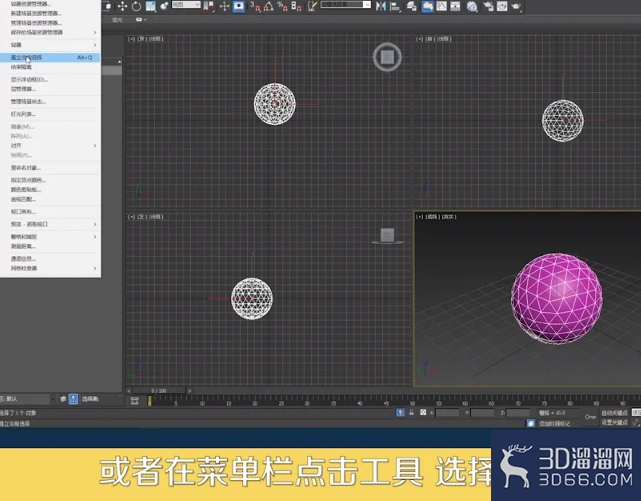Open the named selection sets dropdown
Screen dimensions: 641x501
(346, 5)
